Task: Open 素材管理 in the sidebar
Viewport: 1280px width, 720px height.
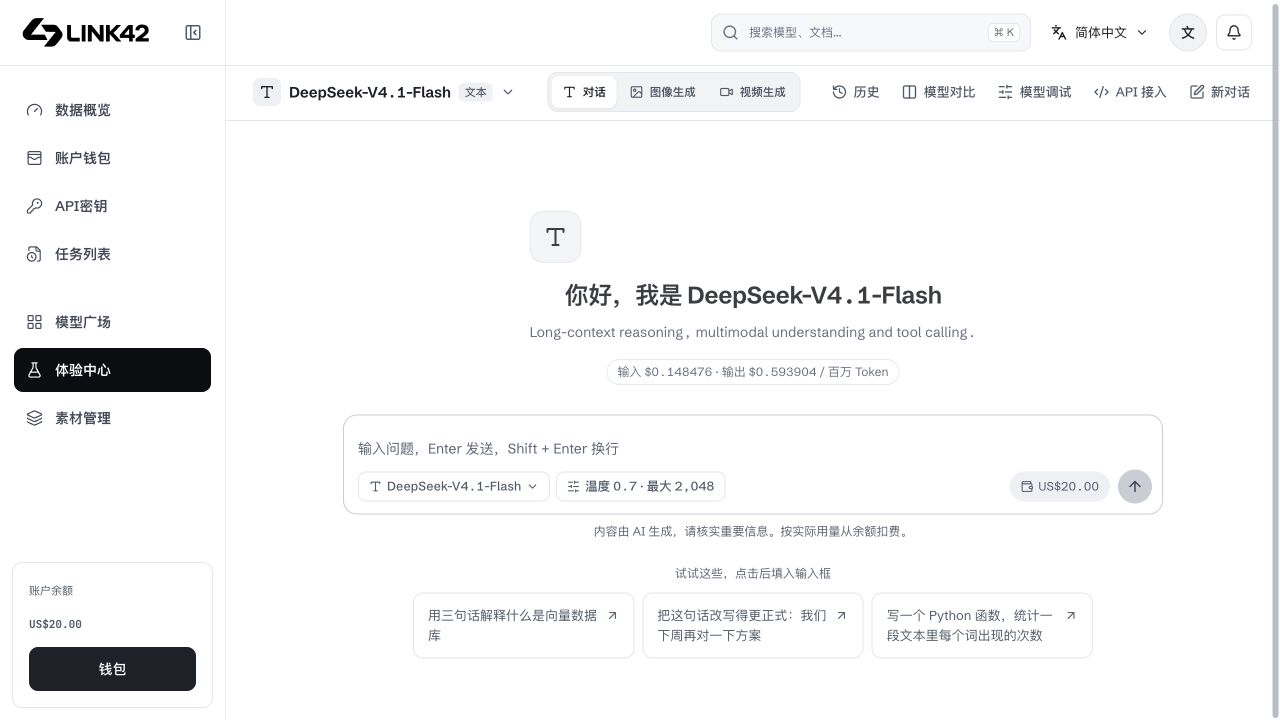Action: pos(112,418)
